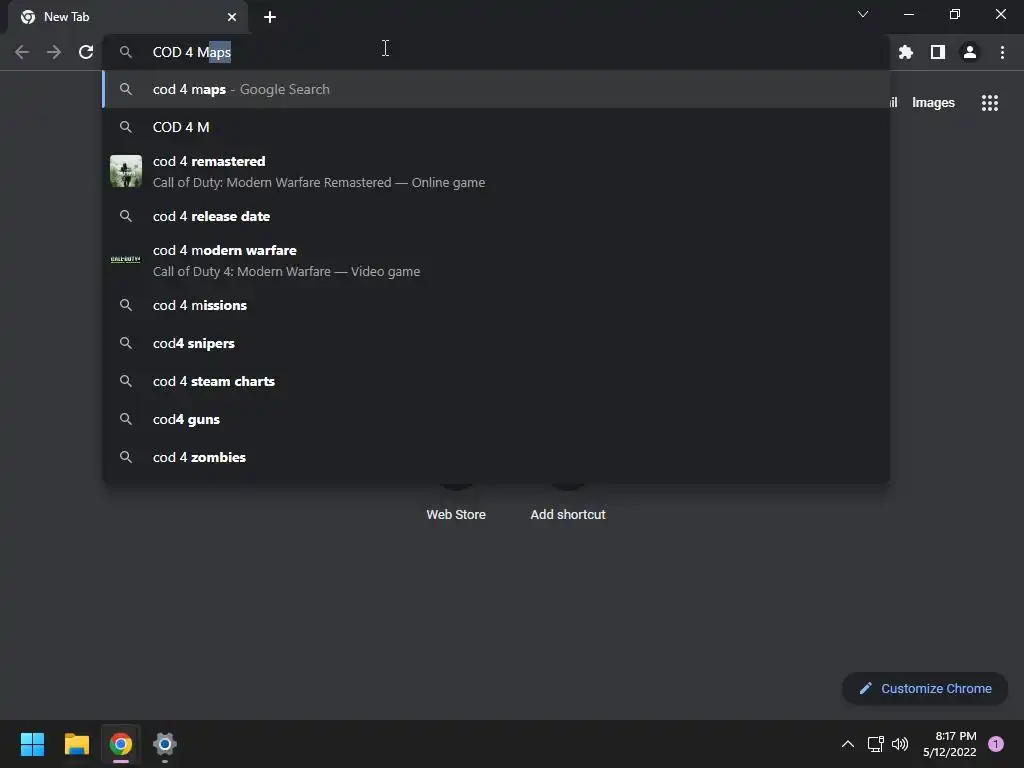
Task: Open File Explorer from the taskbar
Action: pos(76,744)
